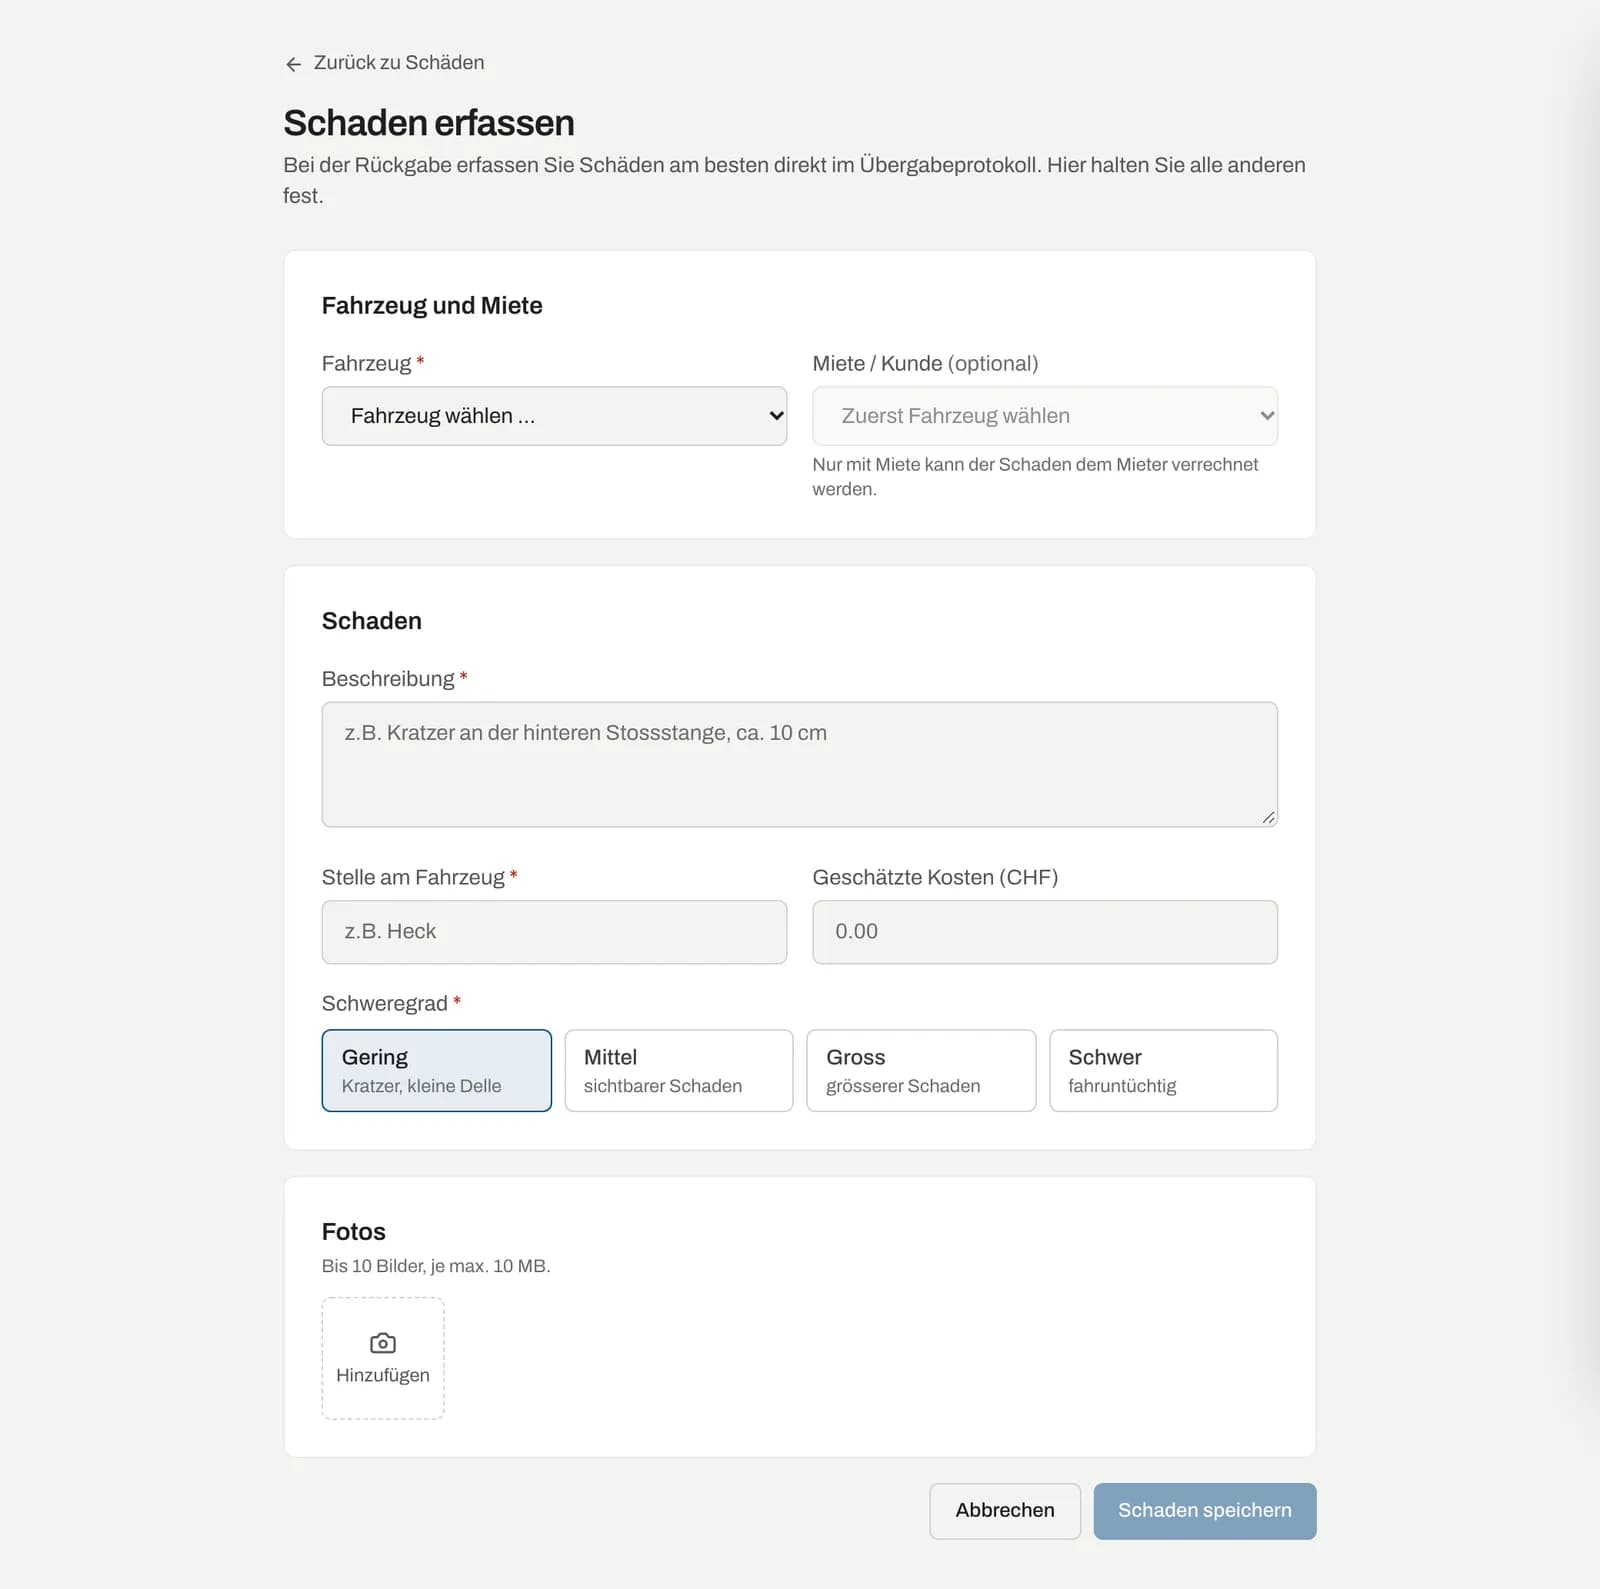
Task: Open the Fahrzeug wählen dropdown
Action: [x=554, y=416]
